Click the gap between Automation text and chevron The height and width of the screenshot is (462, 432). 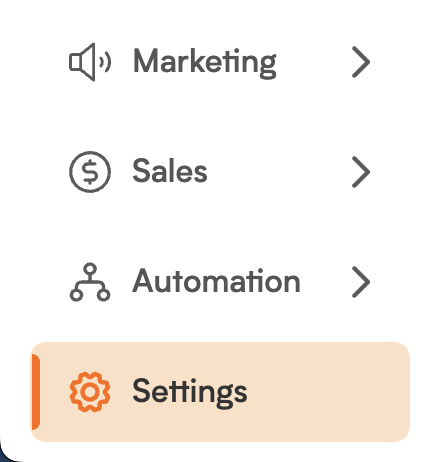[326, 282]
